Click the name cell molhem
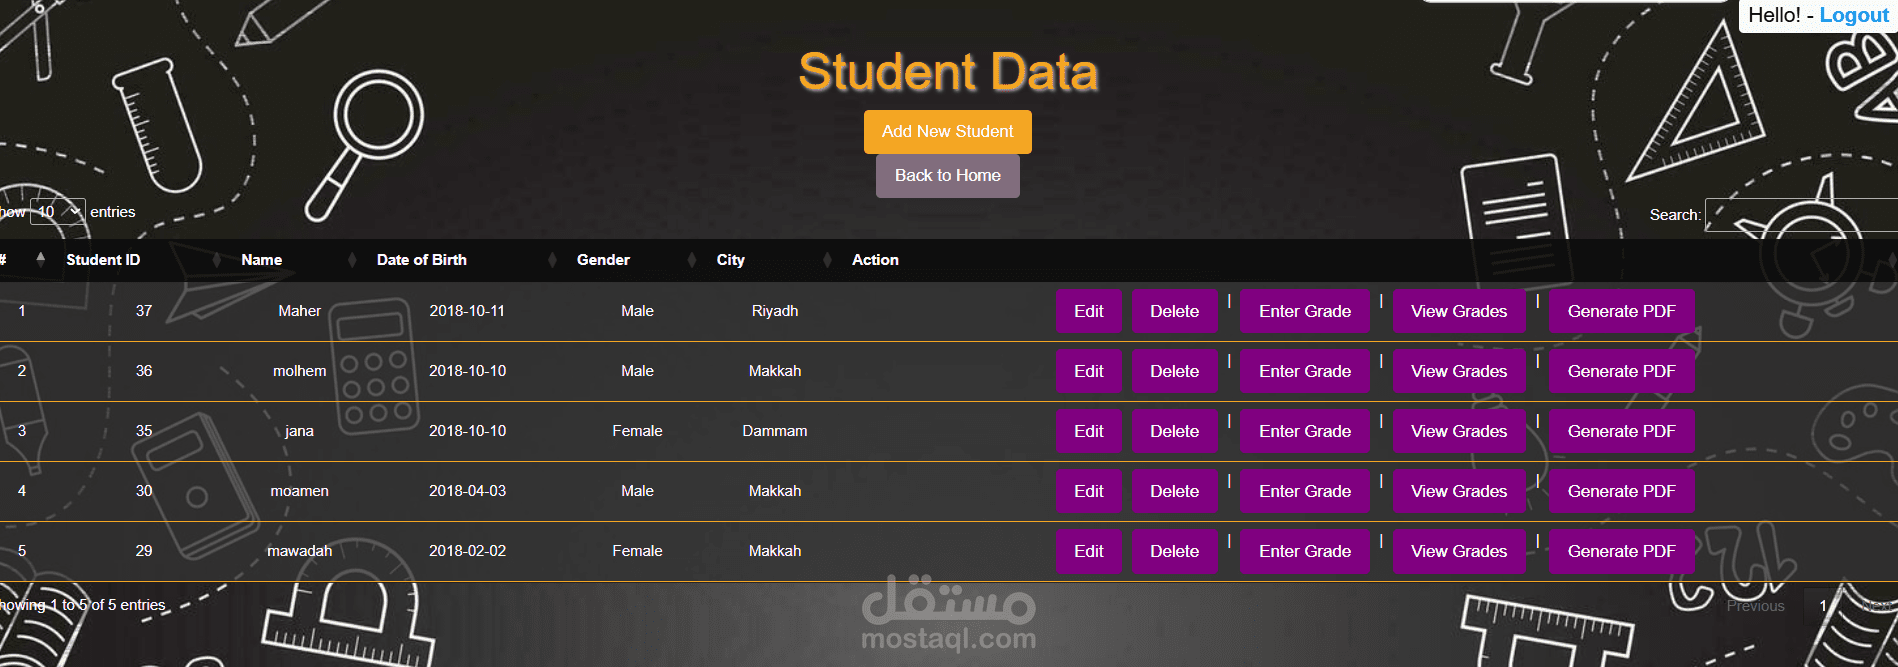This screenshot has width=1898, height=667. click(x=299, y=371)
